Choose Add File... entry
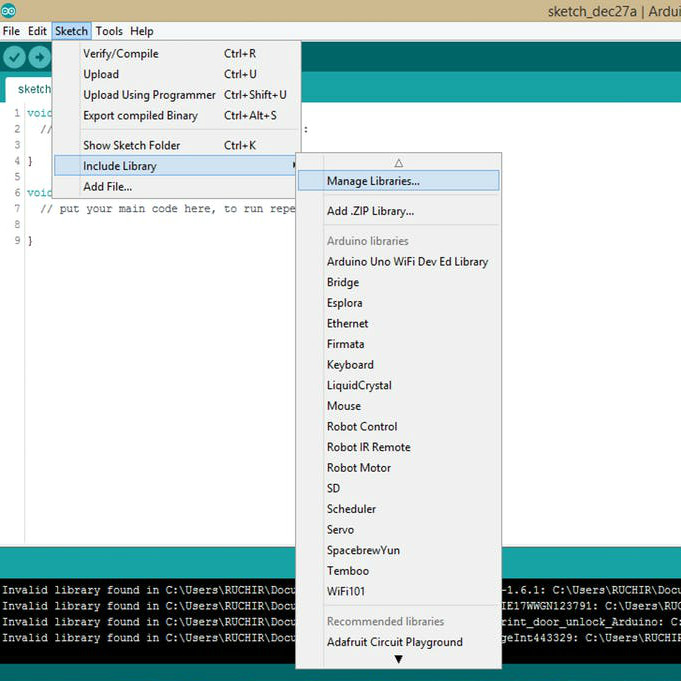The image size is (681, 681). tap(176, 187)
